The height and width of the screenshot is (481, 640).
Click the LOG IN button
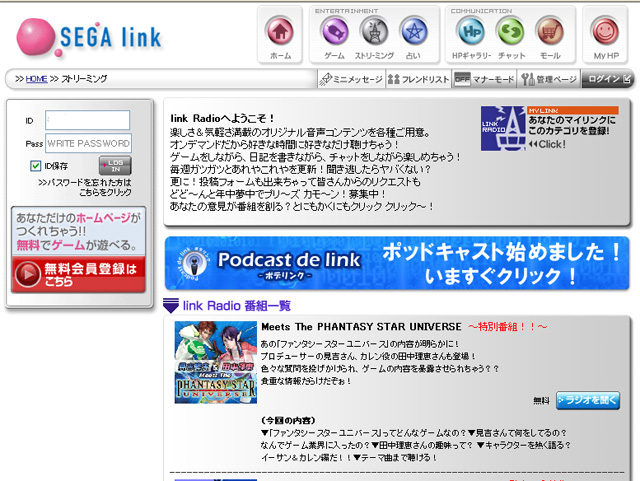[115, 165]
